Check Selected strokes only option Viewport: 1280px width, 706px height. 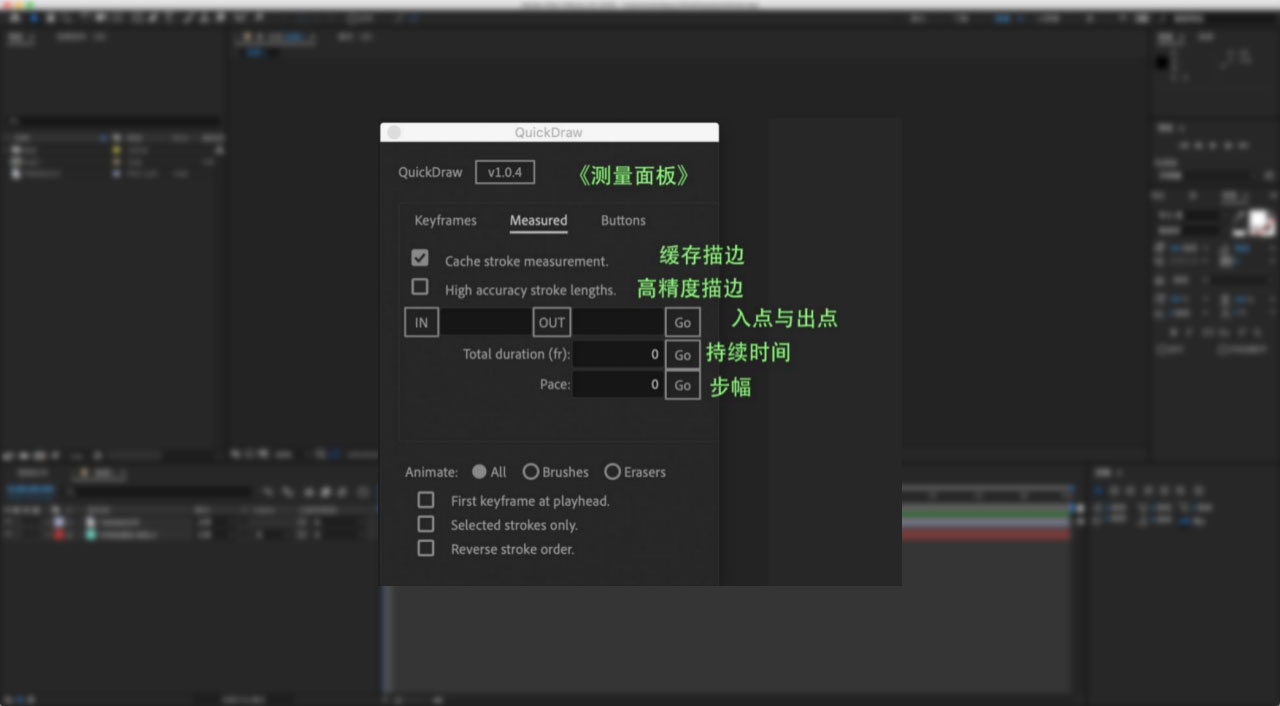coord(426,524)
